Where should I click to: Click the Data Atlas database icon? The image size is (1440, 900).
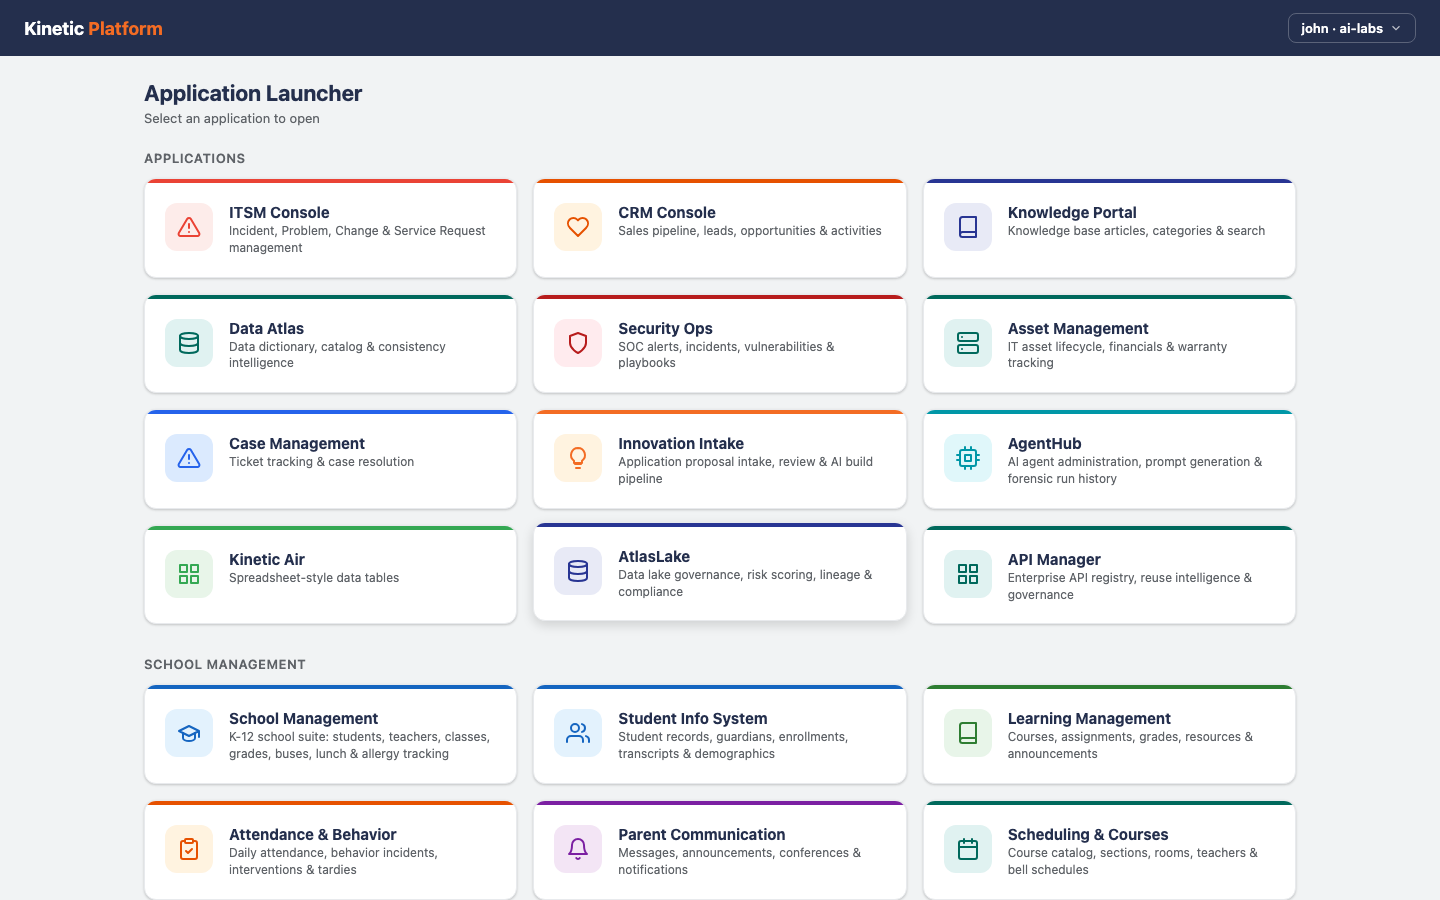click(189, 342)
